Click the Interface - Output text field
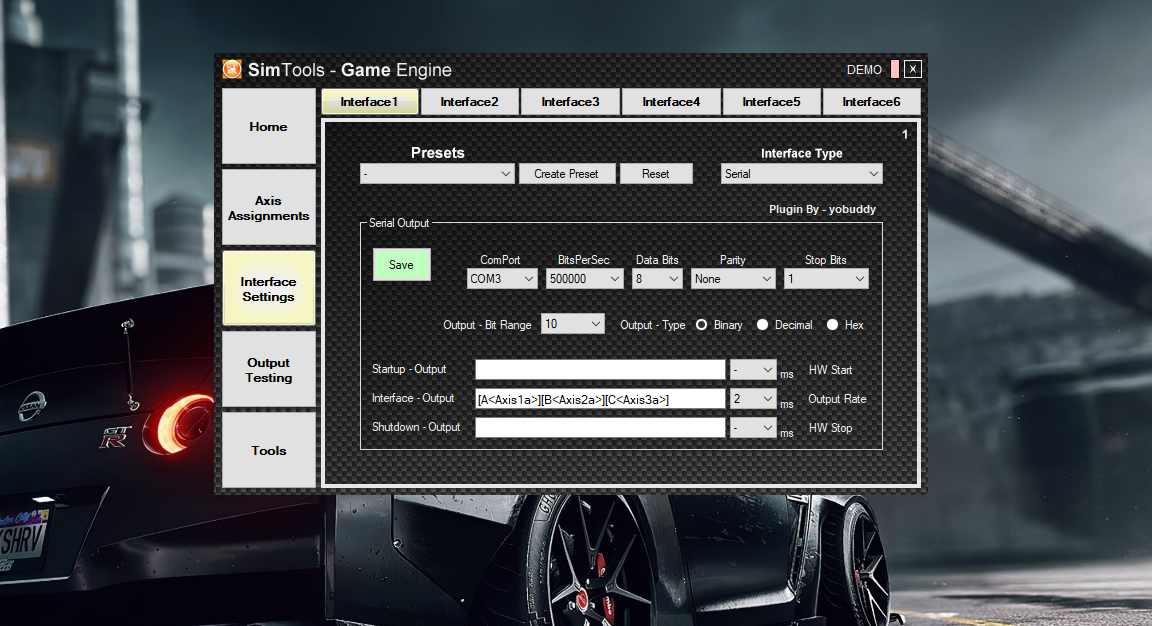 [x=600, y=399]
